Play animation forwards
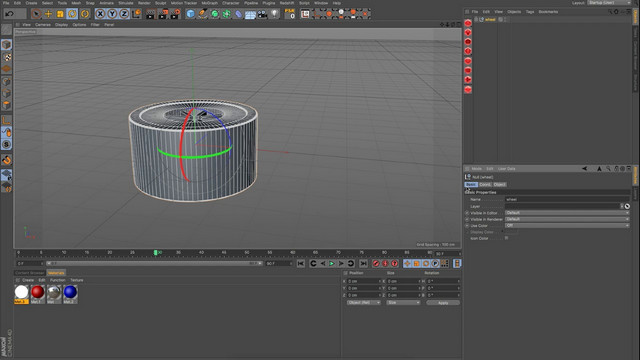The image size is (640, 360). pyautogui.click(x=332, y=264)
